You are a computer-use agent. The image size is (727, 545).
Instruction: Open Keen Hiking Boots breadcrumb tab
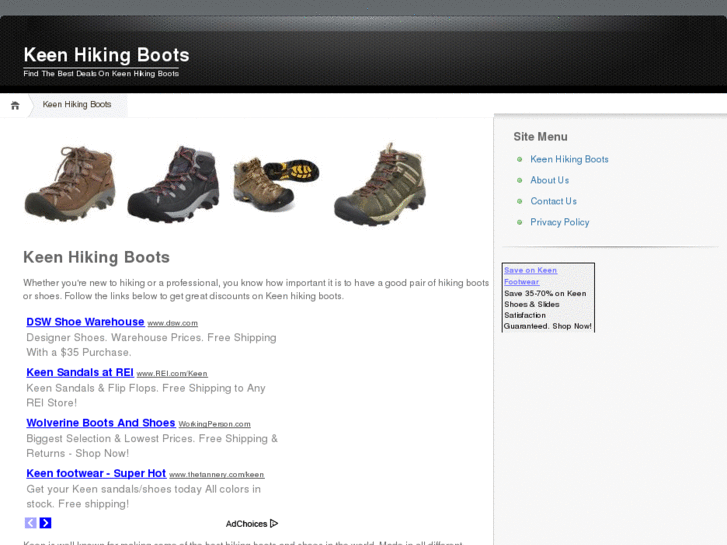pyautogui.click(x=77, y=105)
